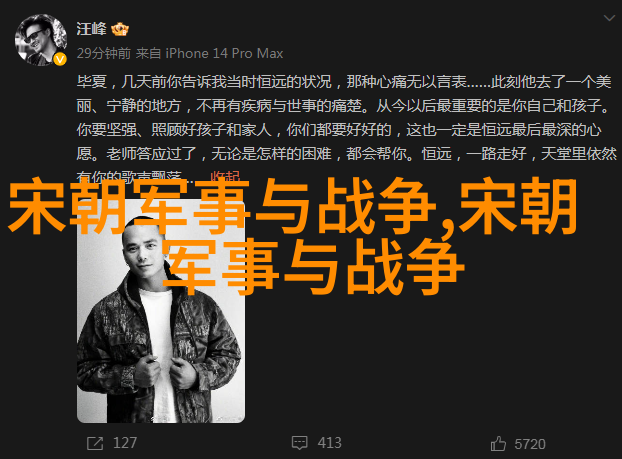Screen dimensions: 622x459
Task: Click the second orange line 军事与战争
Action: pos(313,267)
